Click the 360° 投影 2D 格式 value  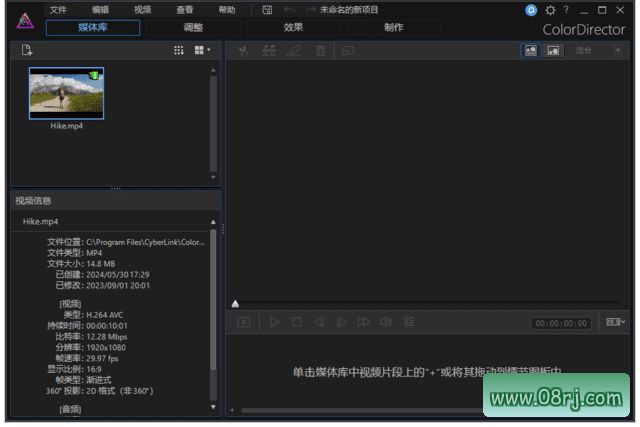[x=119, y=391]
